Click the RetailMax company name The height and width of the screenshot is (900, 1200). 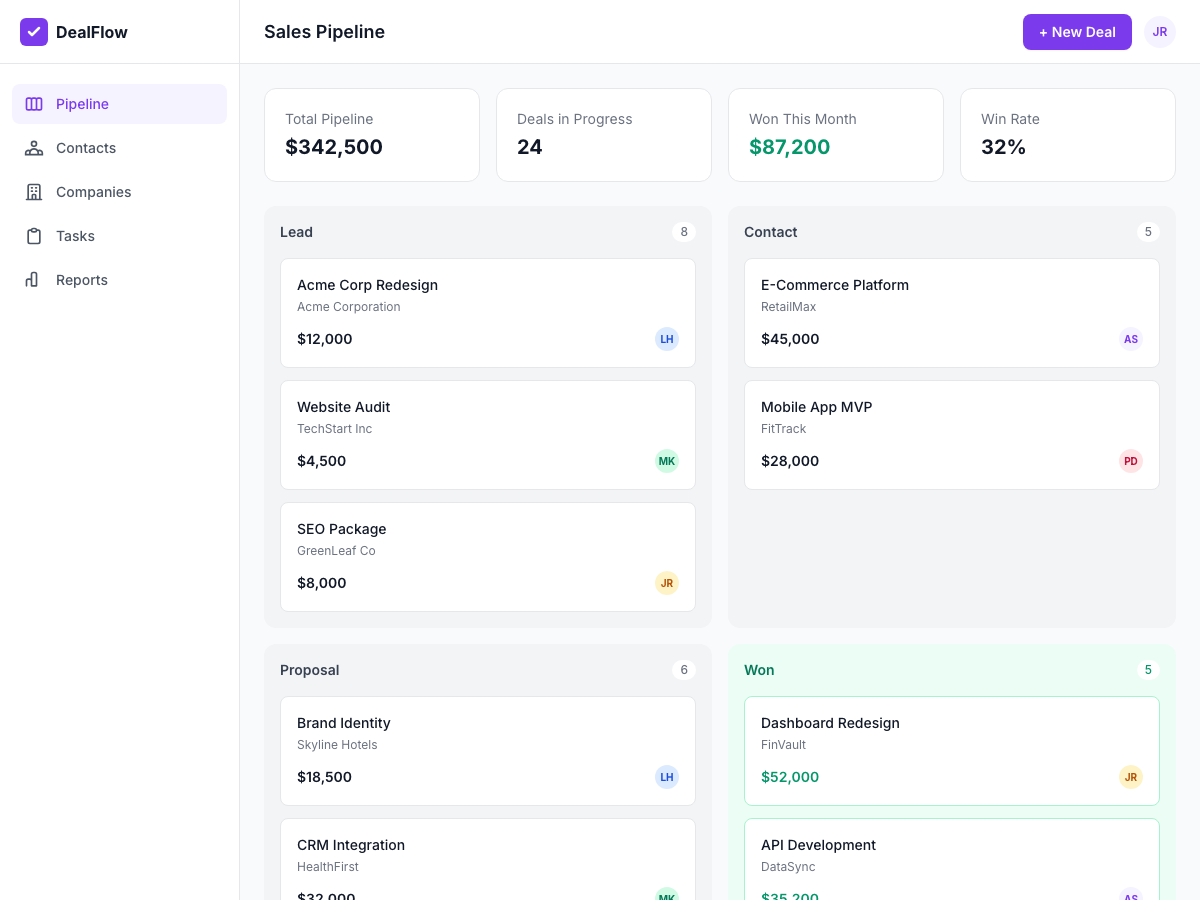coord(788,307)
